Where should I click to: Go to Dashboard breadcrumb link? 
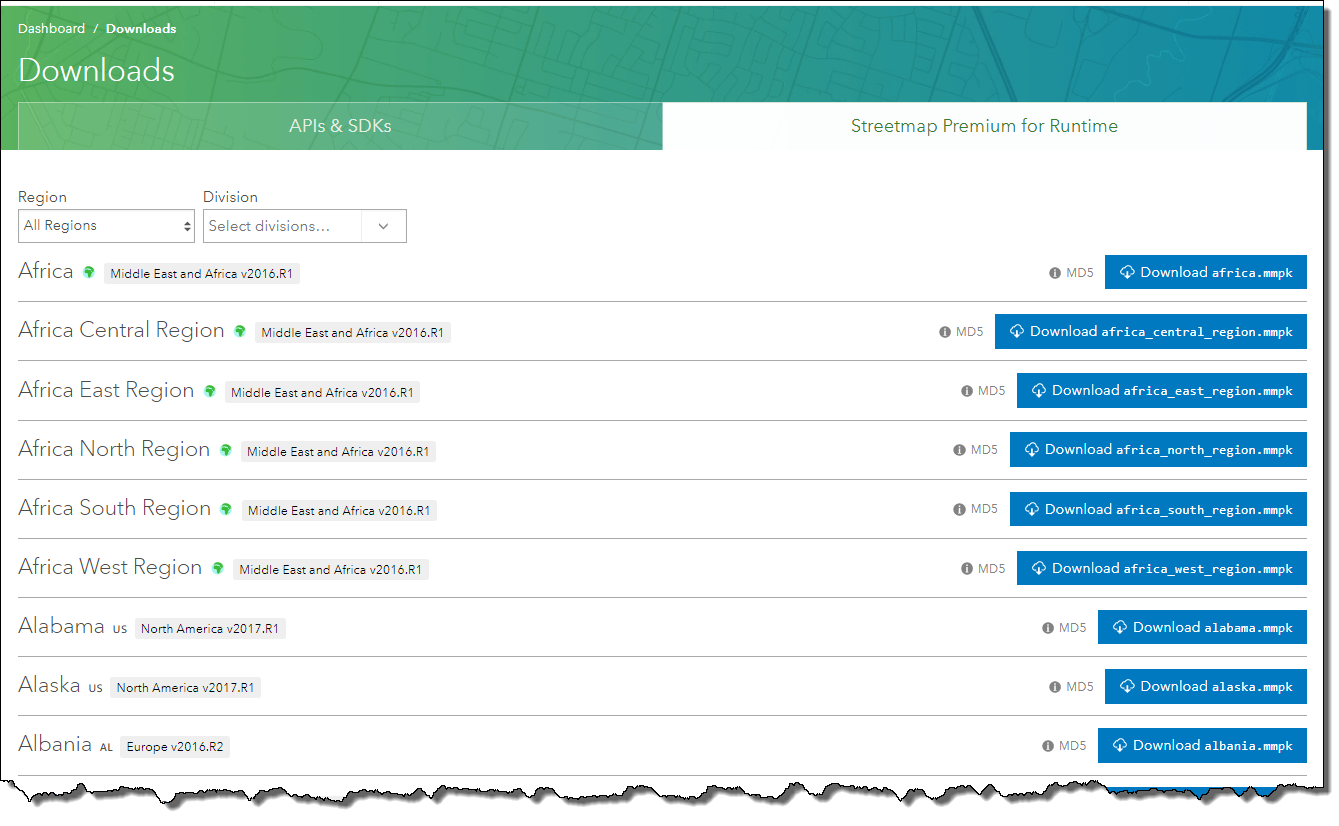[51, 29]
